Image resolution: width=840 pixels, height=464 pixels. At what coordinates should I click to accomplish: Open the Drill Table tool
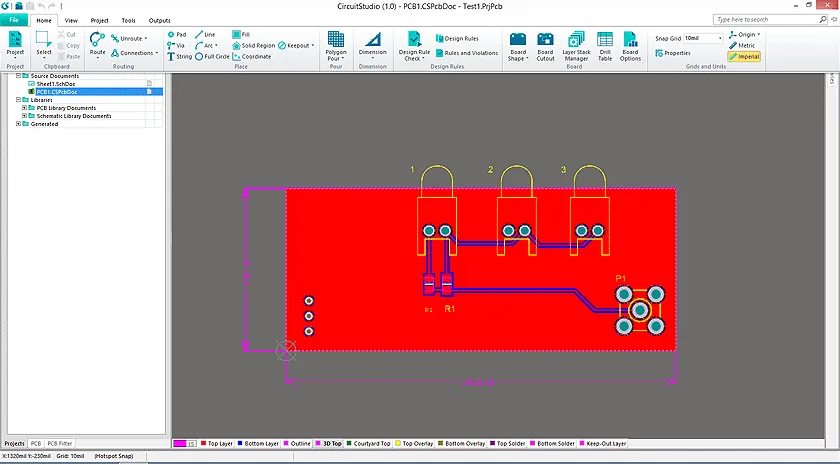pyautogui.click(x=605, y=40)
